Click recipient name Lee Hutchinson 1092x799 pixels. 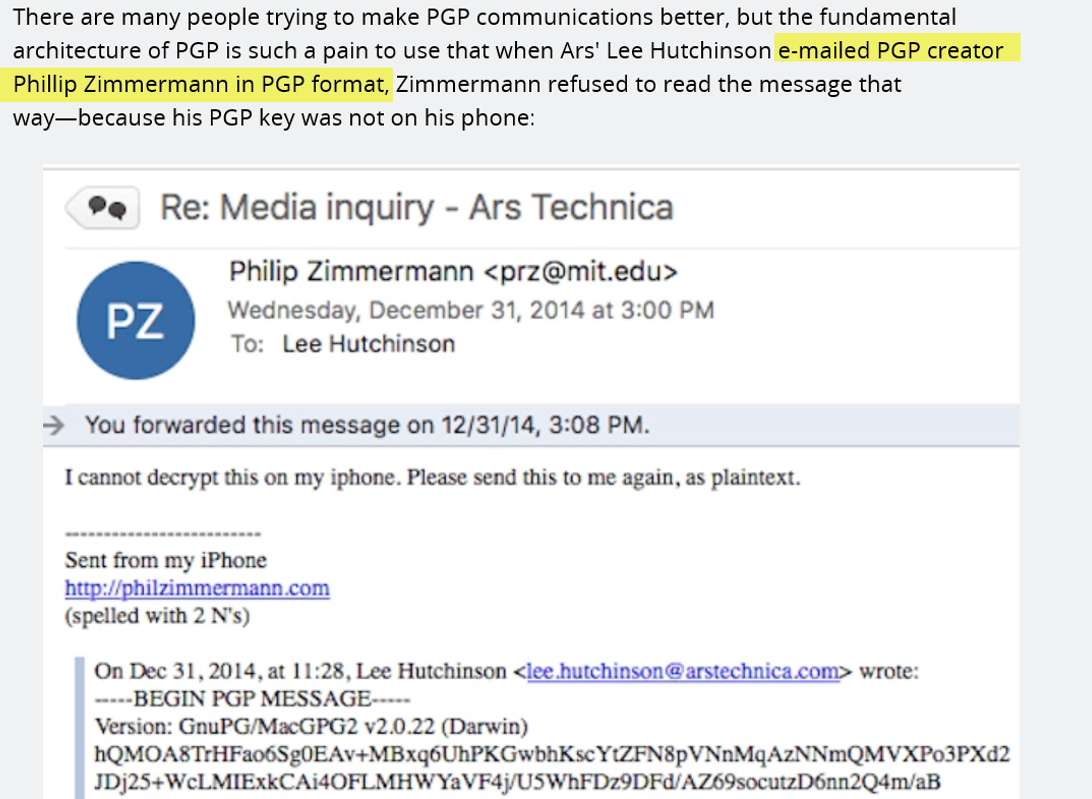coord(368,344)
